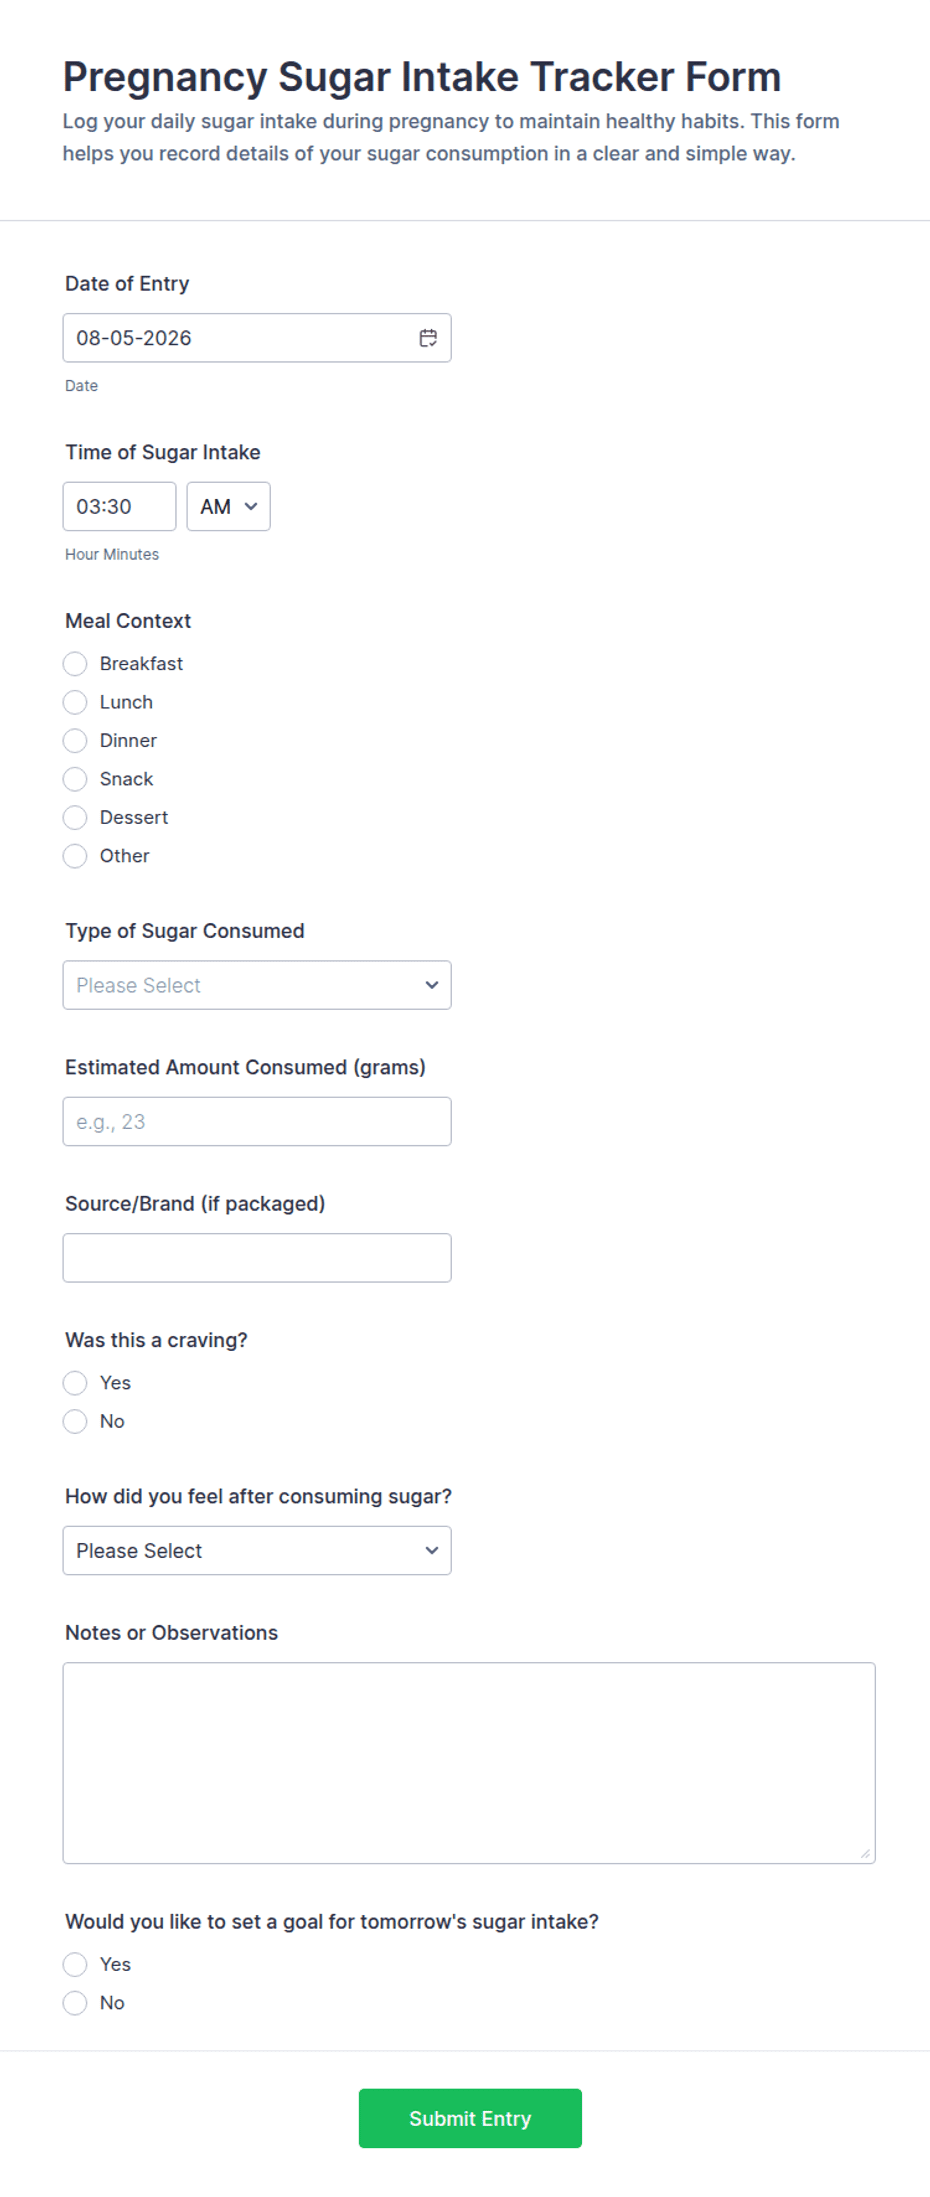
Task: Open the calendar date picker icon
Action: pos(428,338)
